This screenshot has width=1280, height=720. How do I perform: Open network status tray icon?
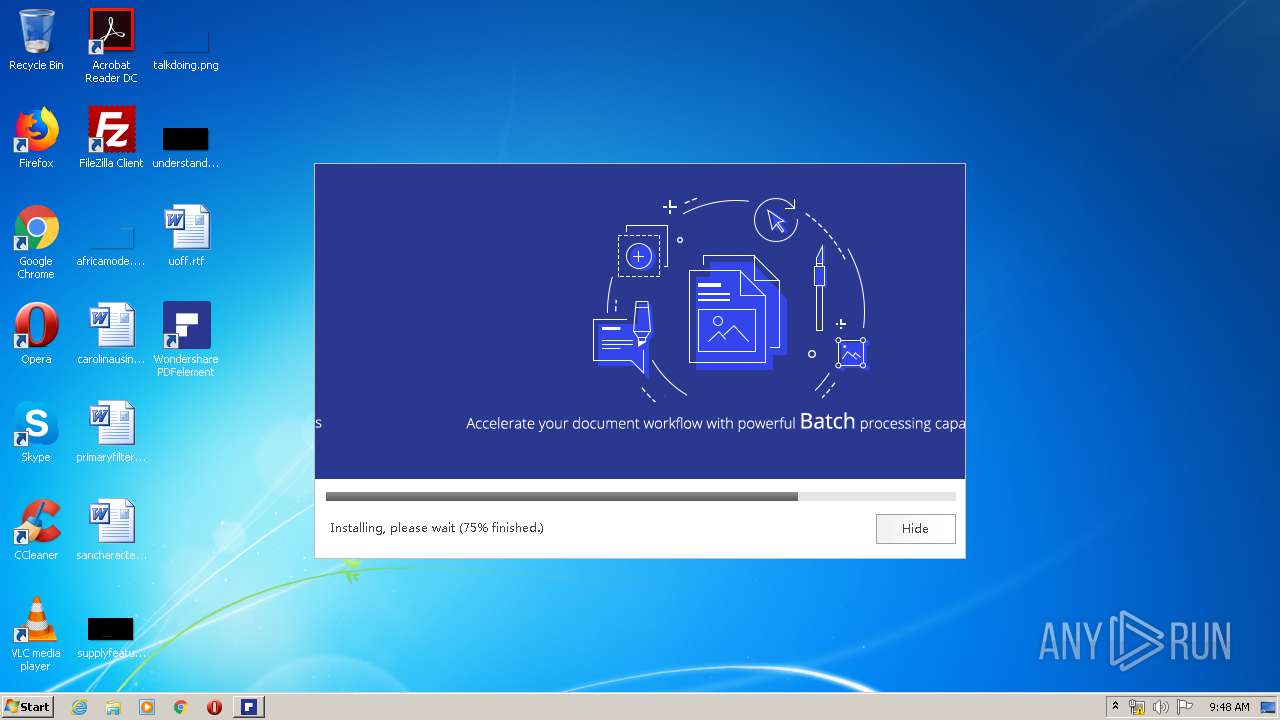[x=1137, y=707]
